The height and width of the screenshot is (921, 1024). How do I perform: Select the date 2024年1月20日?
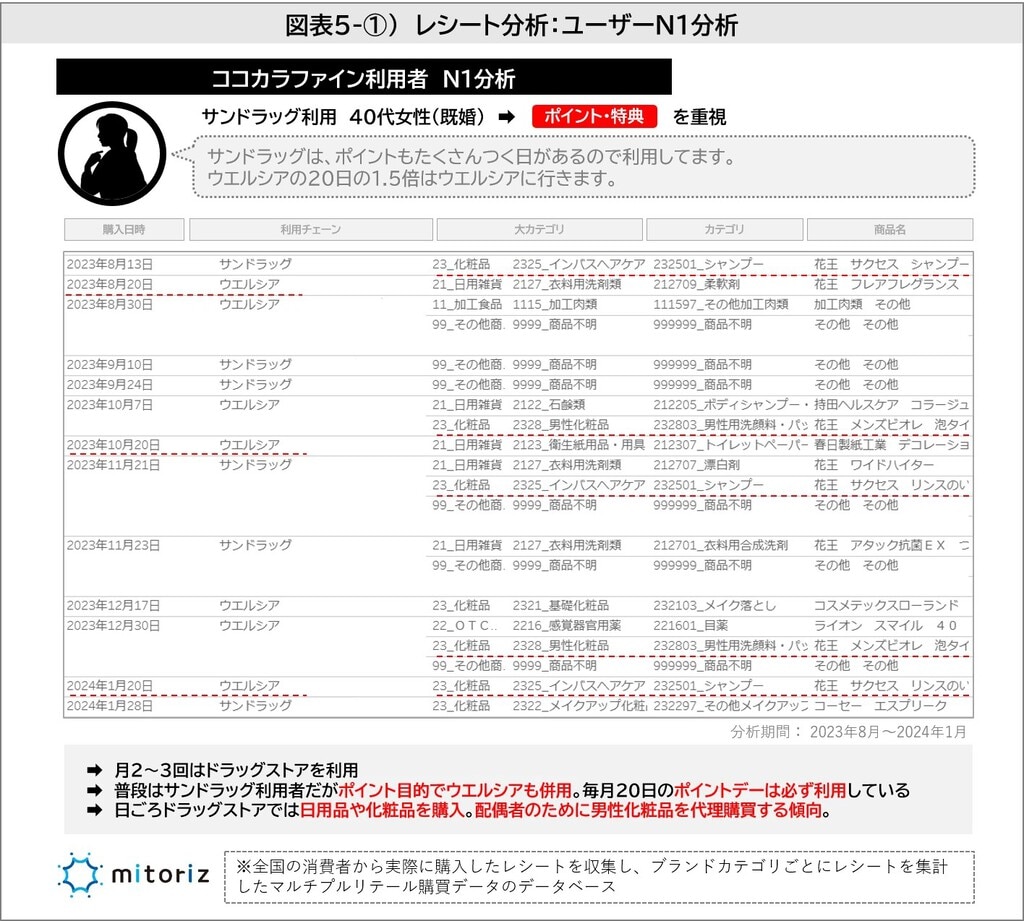point(110,686)
